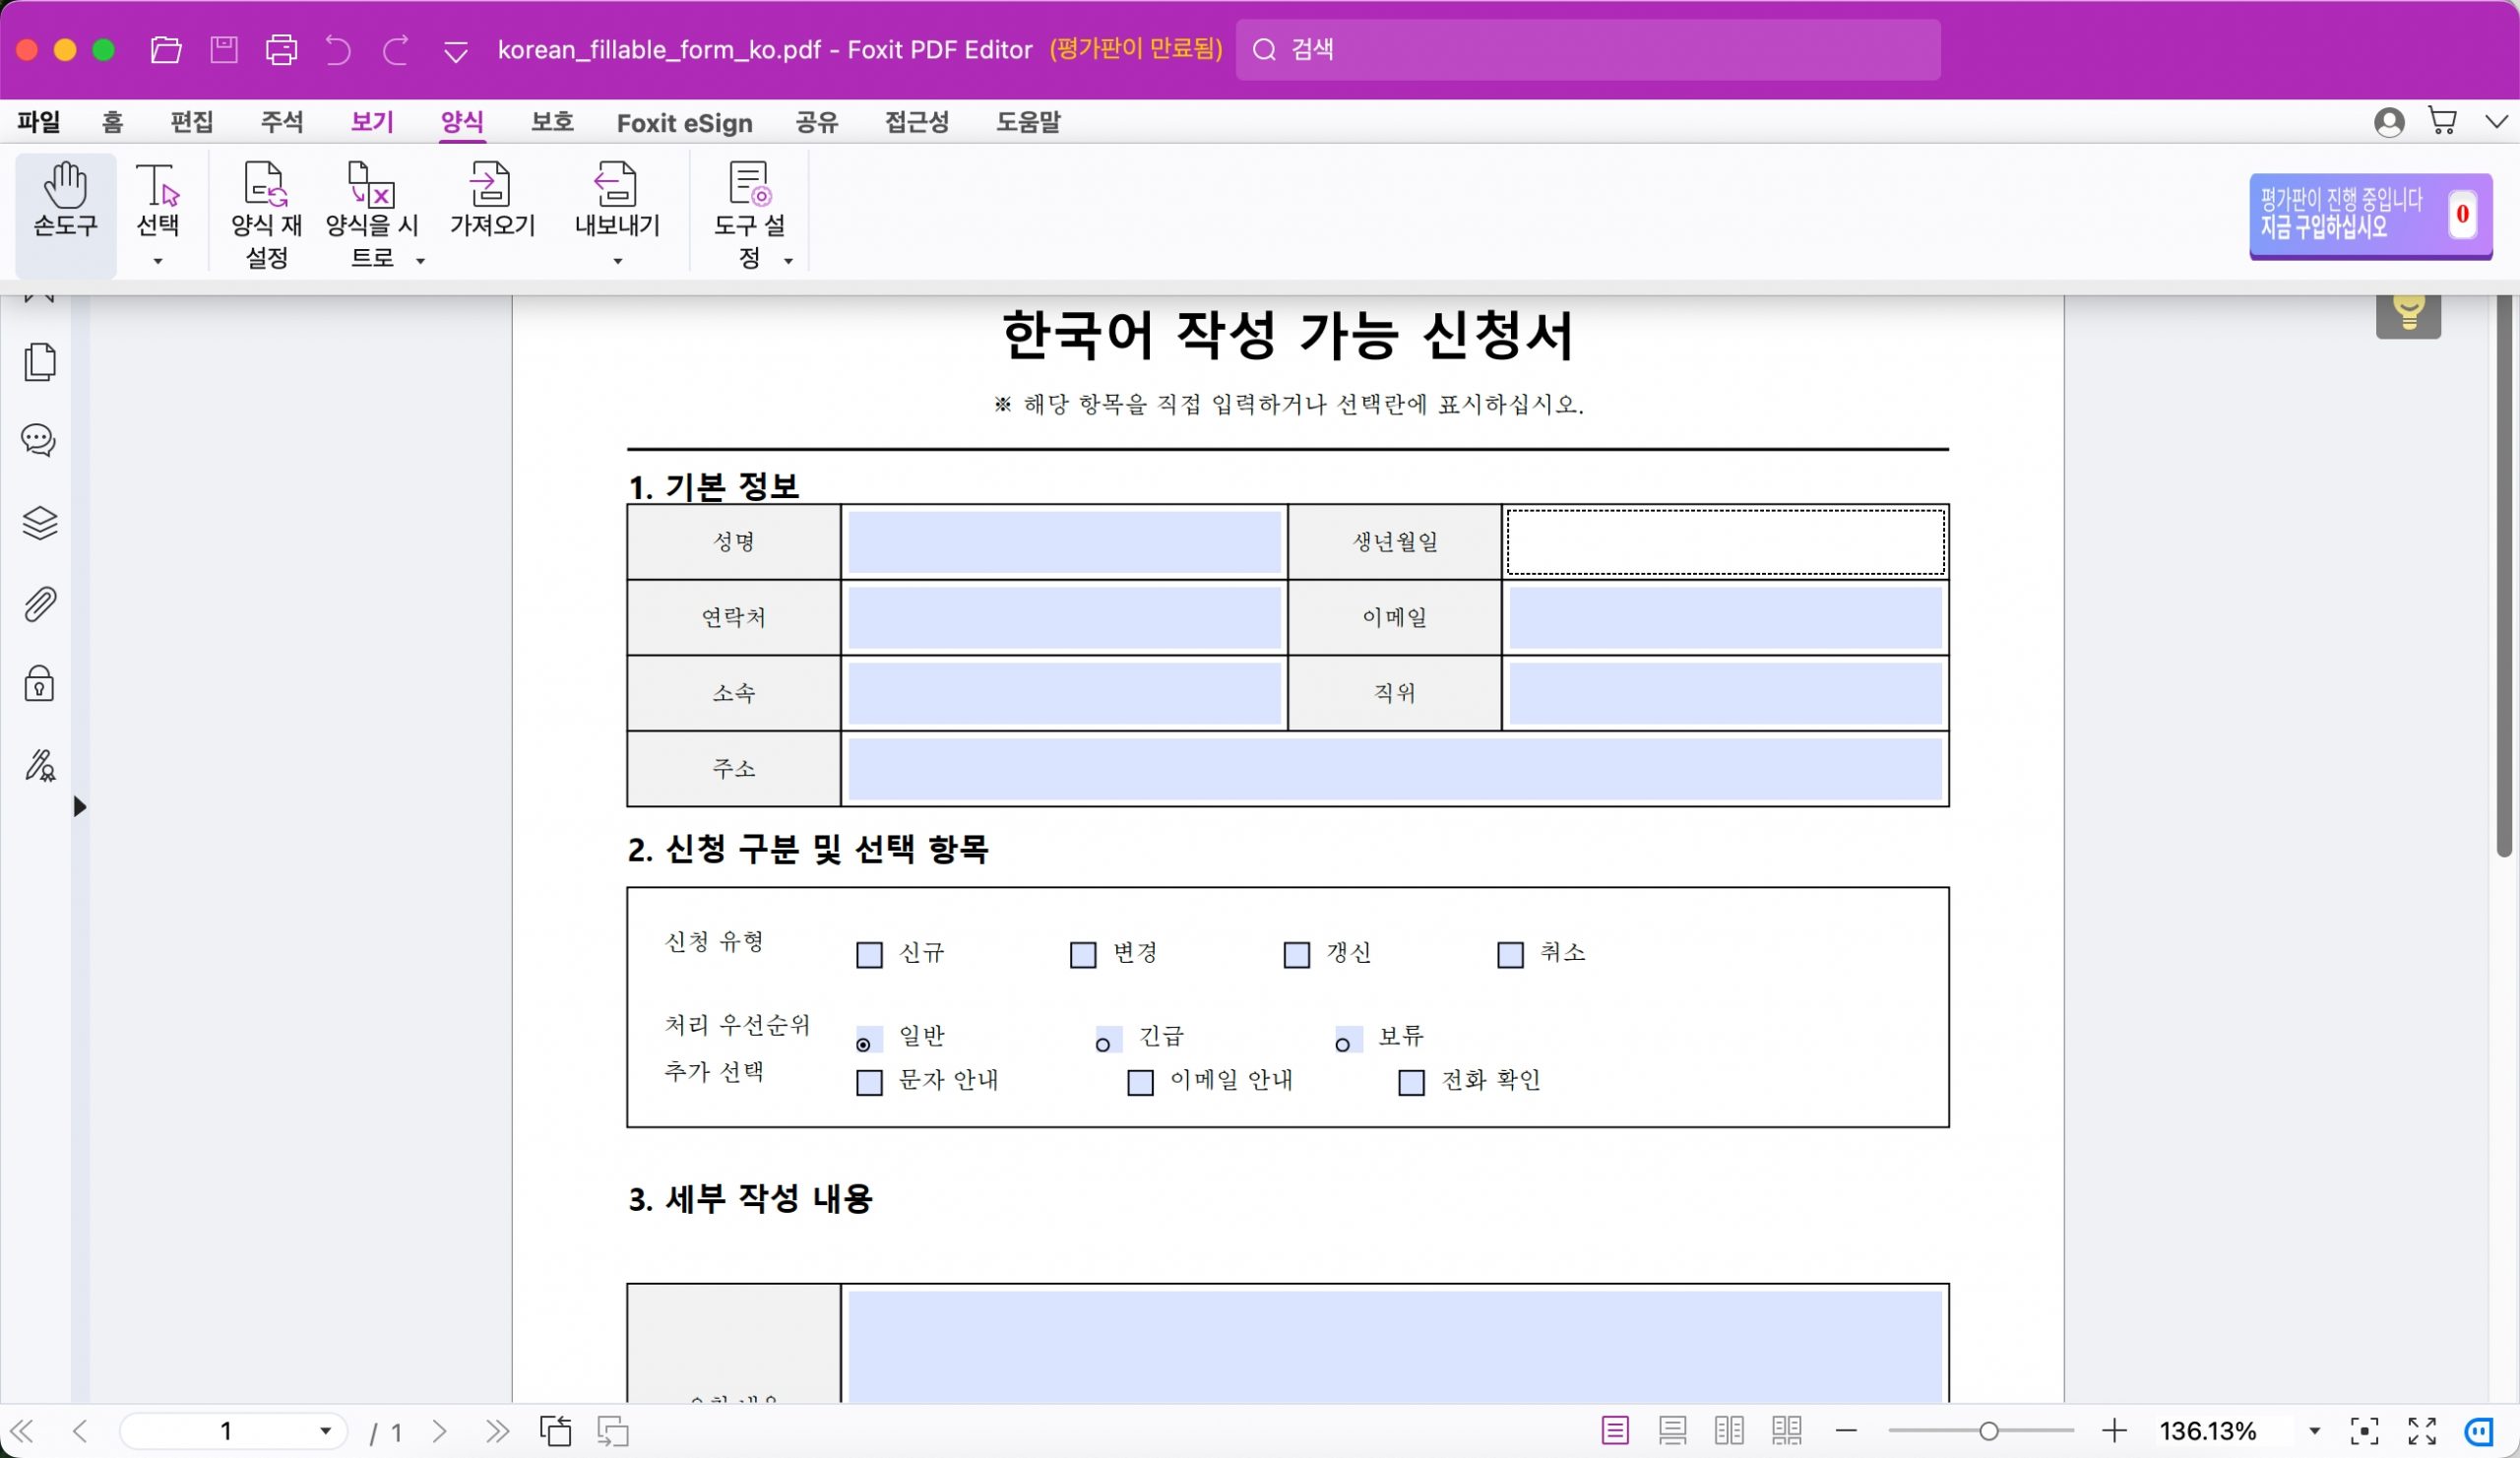The height and width of the screenshot is (1458, 2520).
Task: Open the Layers panel in sidebar
Action: pos(40,522)
